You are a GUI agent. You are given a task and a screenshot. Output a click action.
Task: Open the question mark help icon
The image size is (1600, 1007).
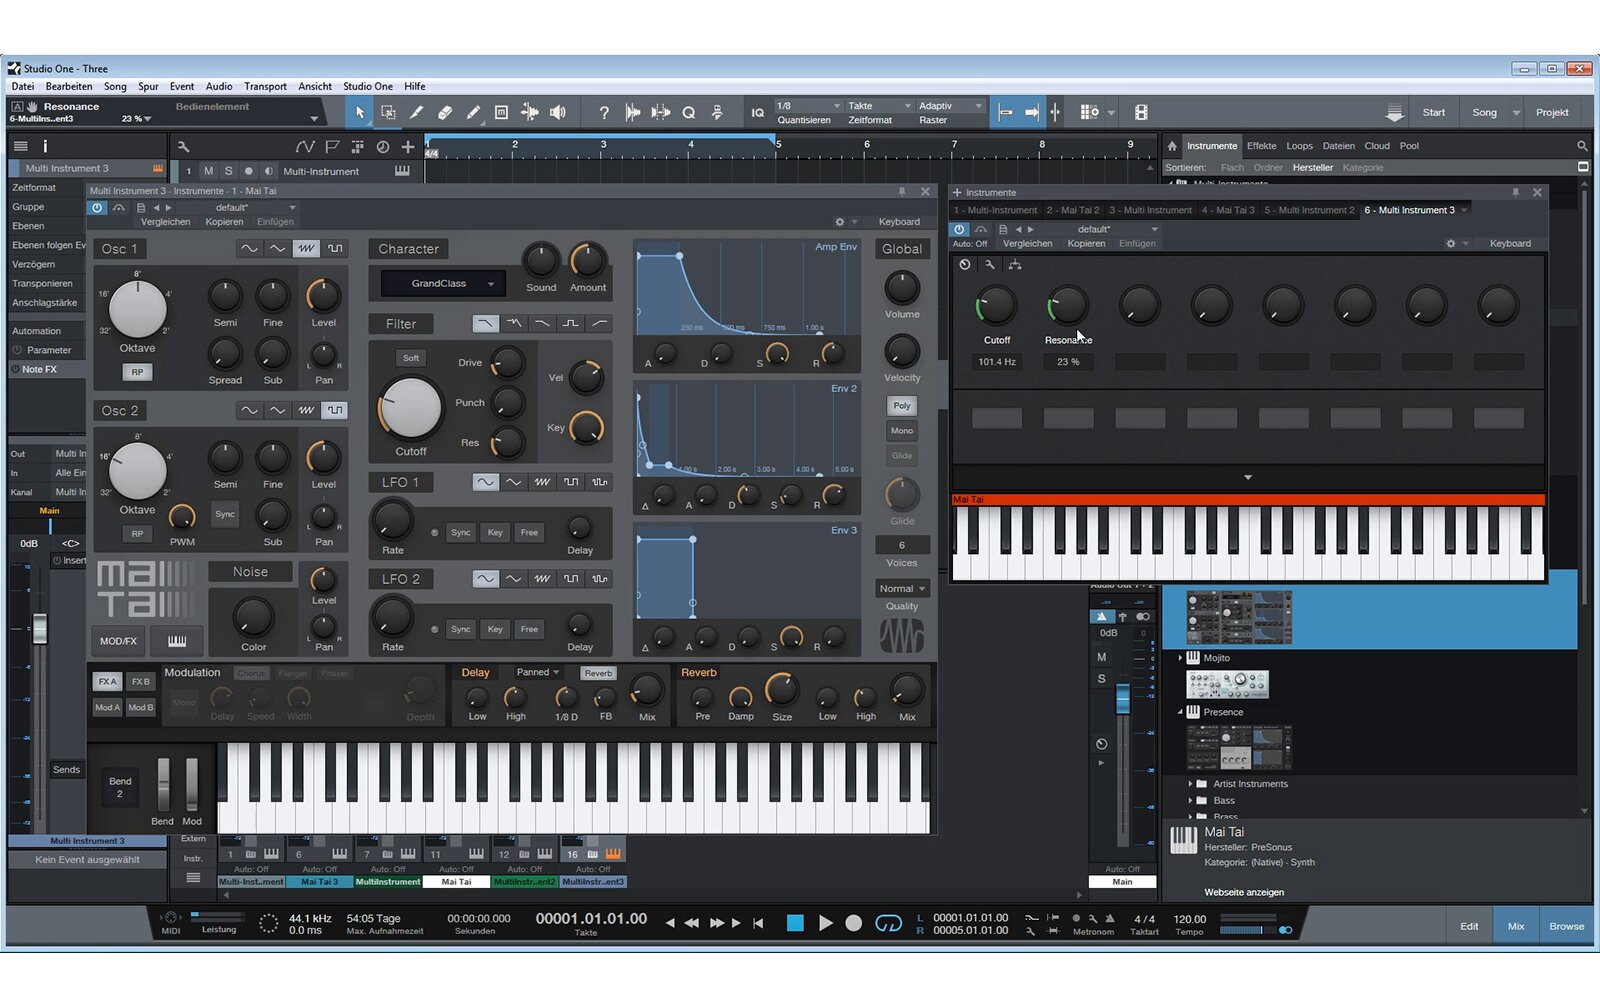point(604,113)
